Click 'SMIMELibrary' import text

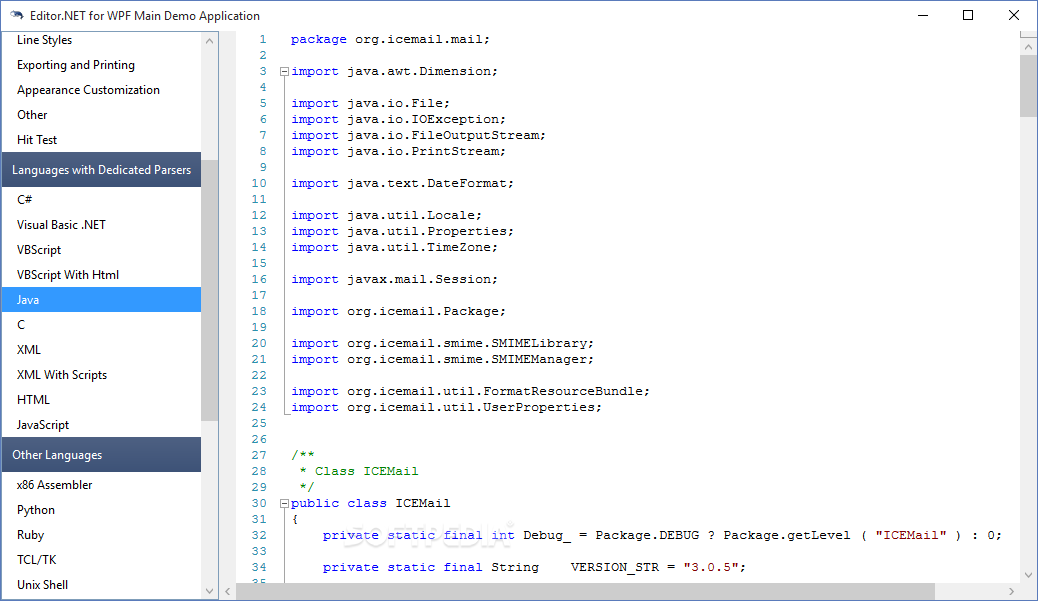(x=540, y=344)
